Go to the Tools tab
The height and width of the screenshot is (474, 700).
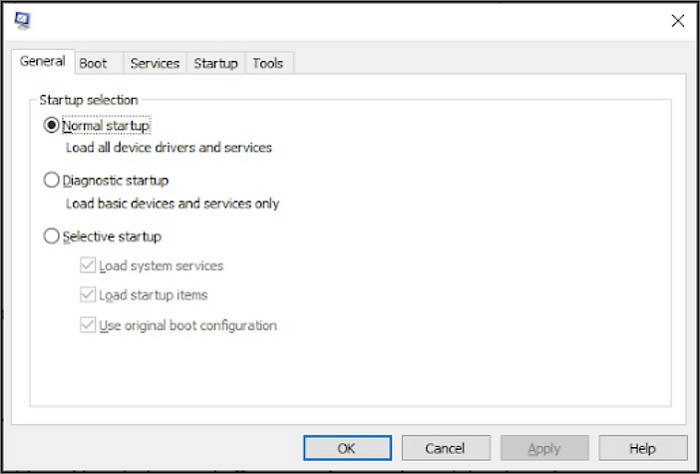[268, 63]
